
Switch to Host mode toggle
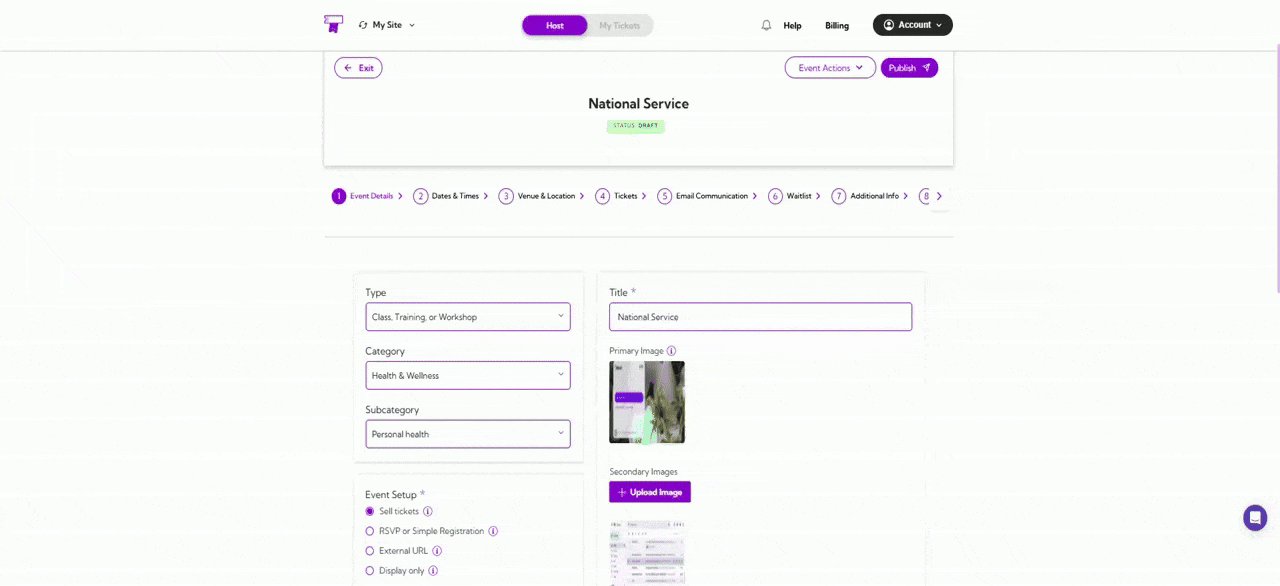tap(555, 25)
